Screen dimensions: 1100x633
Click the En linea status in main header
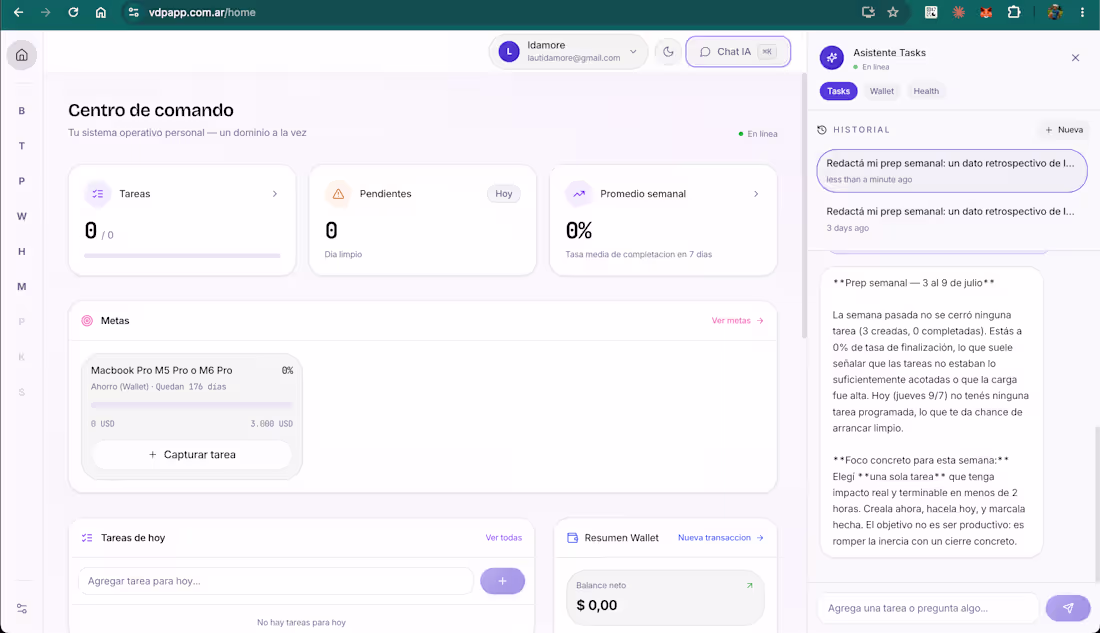[x=758, y=134]
